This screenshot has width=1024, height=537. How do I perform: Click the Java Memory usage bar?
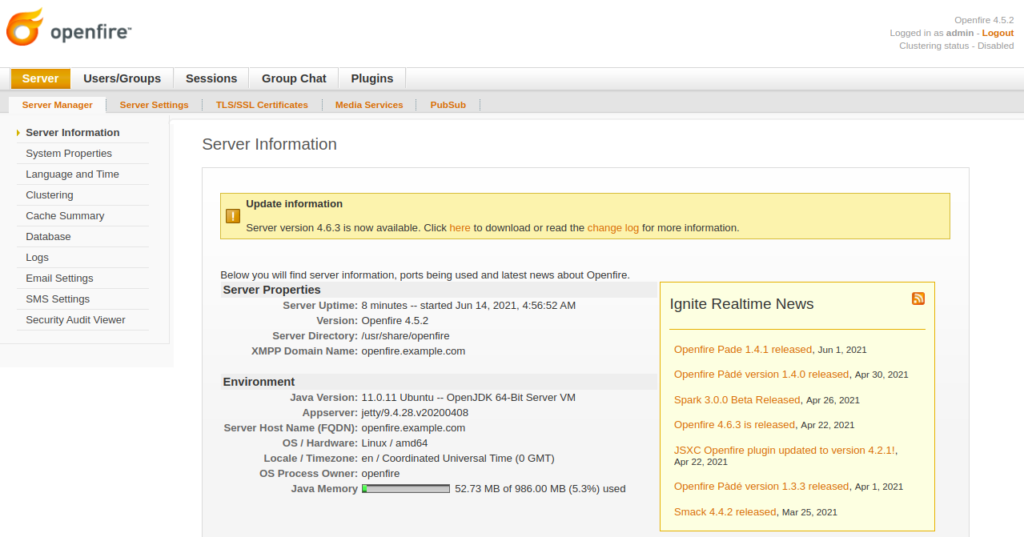coord(406,489)
